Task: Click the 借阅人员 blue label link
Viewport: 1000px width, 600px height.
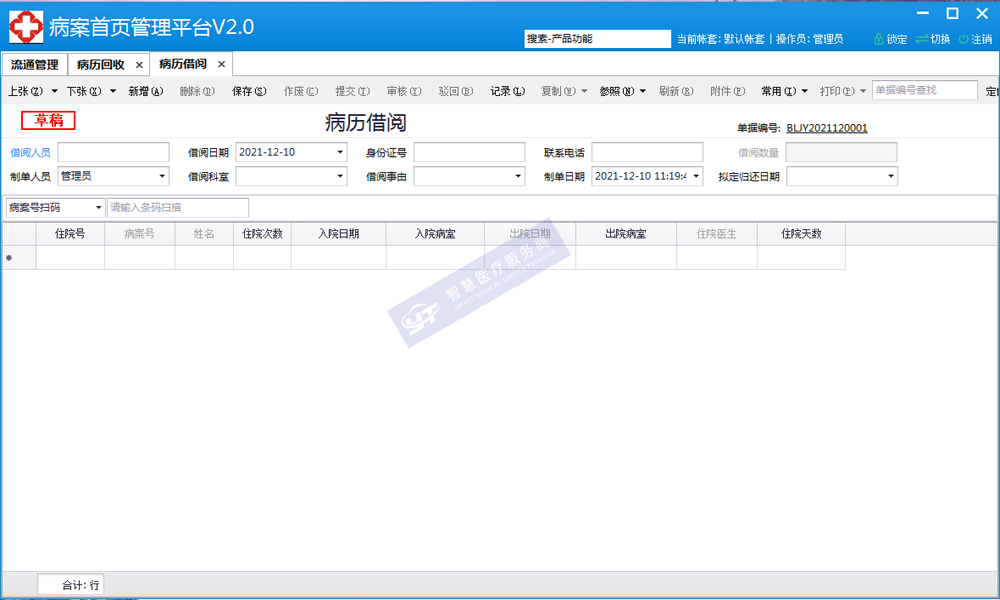Action: [30, 153]
